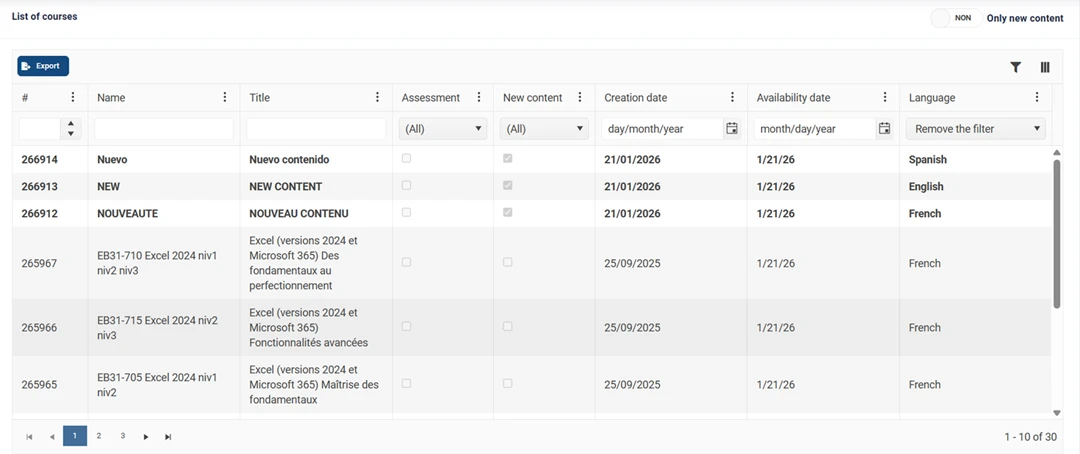Screen dimensions: 1080x454
Task: Select the 'EB31-710 Excel 2024 niv1 niv2 niv3' cell
Action: 164,263
